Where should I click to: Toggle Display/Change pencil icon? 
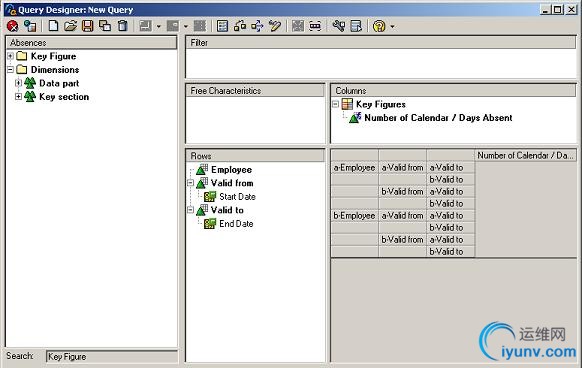pyautogui.click(x=275, y=26)
